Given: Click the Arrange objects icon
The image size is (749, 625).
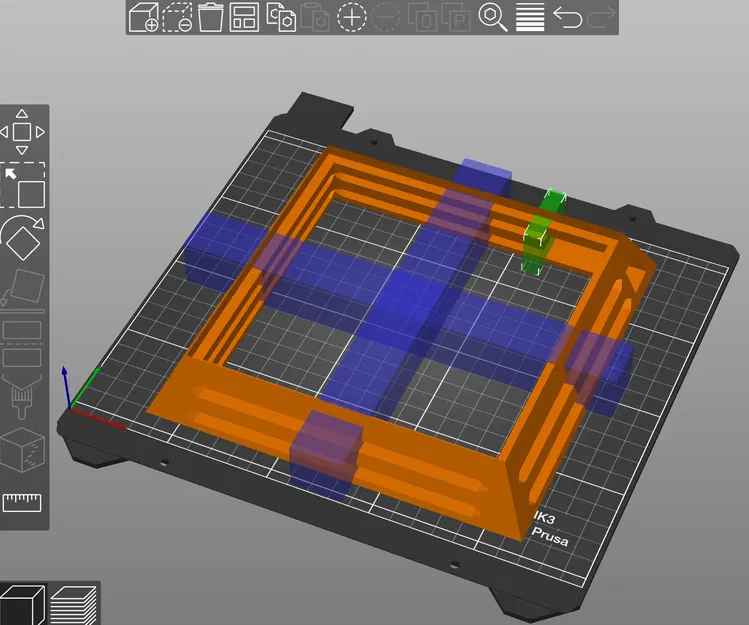Looking at the screenshot, I should [244, 17].
